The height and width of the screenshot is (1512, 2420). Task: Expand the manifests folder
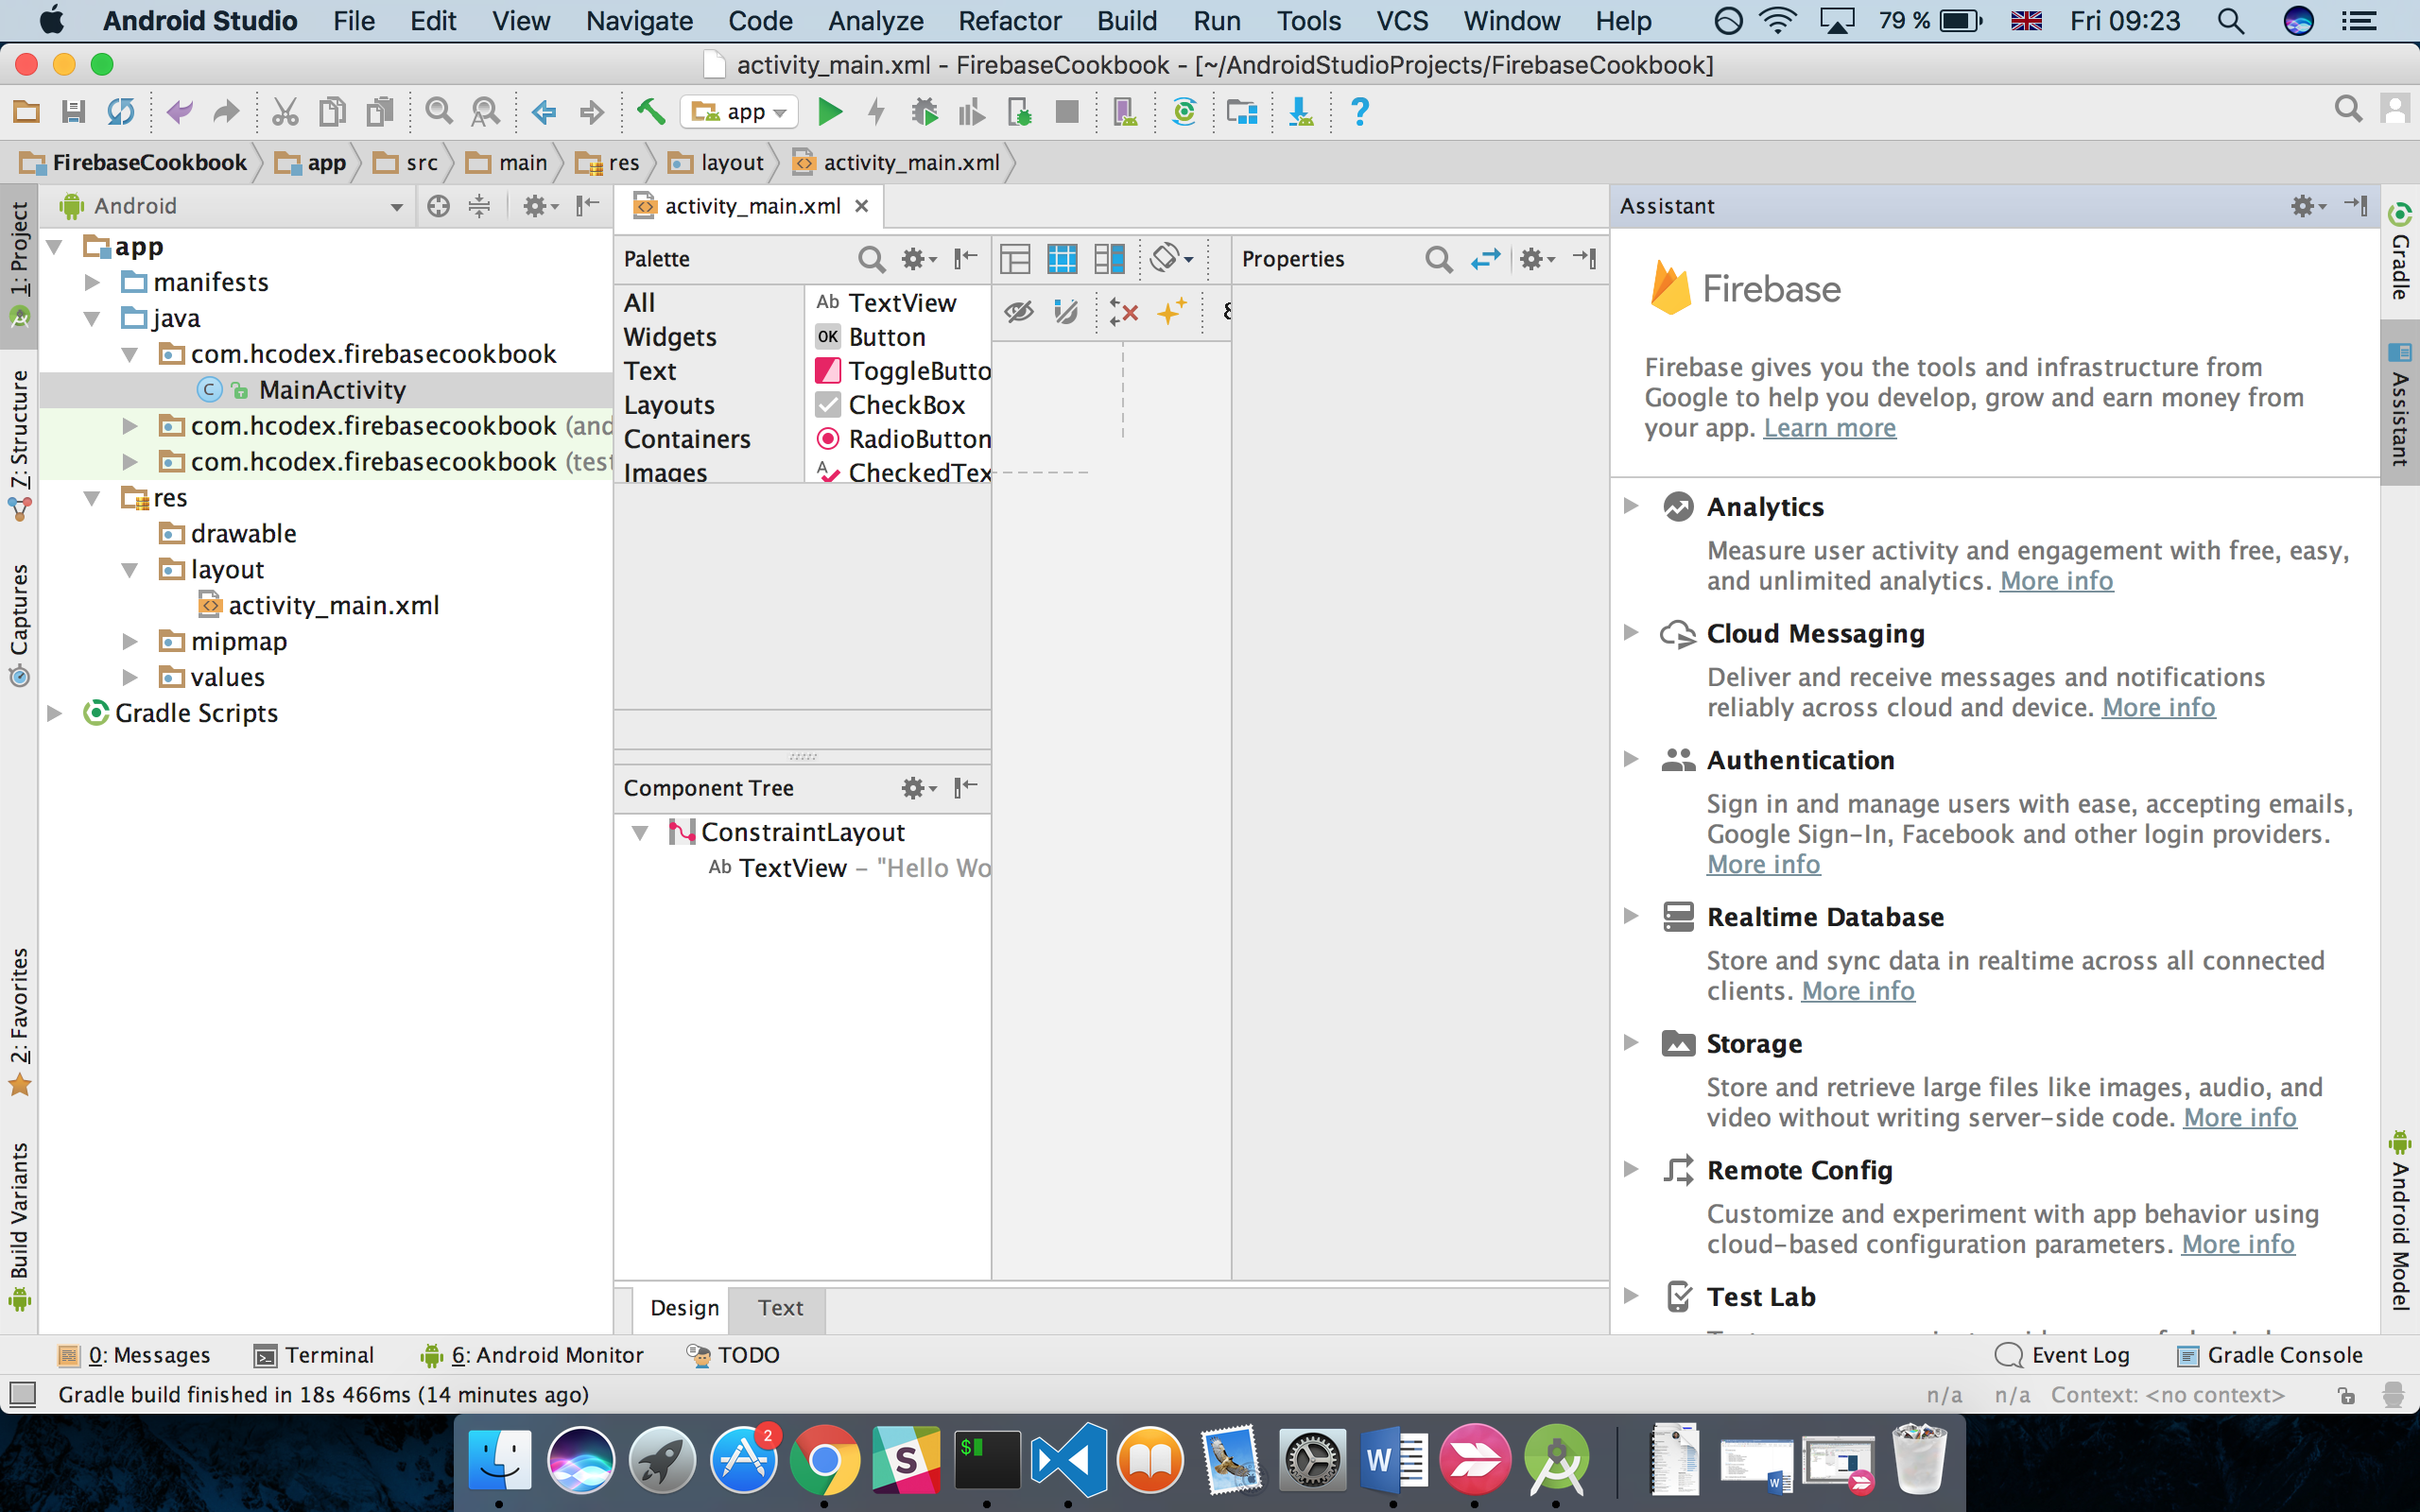click(92, 283)
